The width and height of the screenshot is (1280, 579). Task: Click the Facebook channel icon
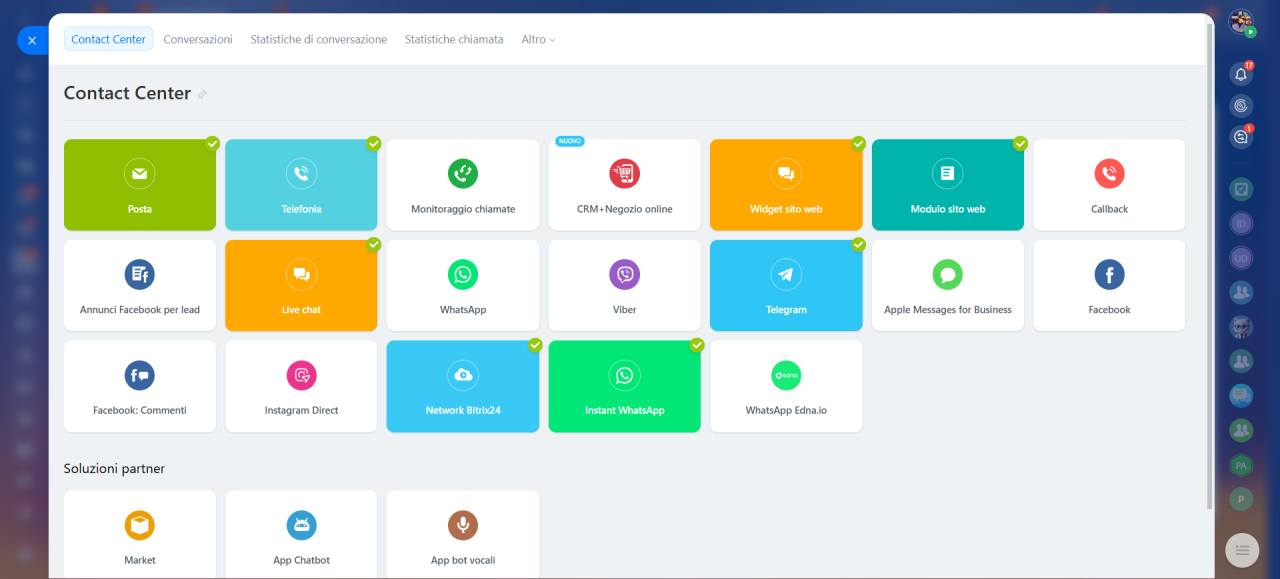tap(1109, 274)
